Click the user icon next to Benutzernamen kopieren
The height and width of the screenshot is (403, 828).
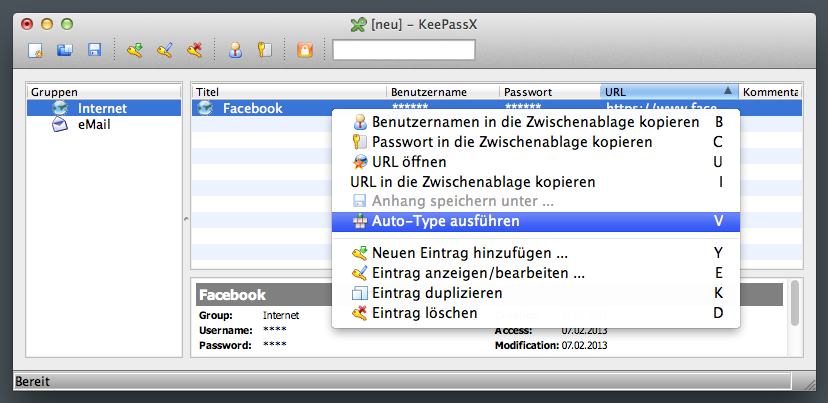pyautogui.click(x=360, y=122)
